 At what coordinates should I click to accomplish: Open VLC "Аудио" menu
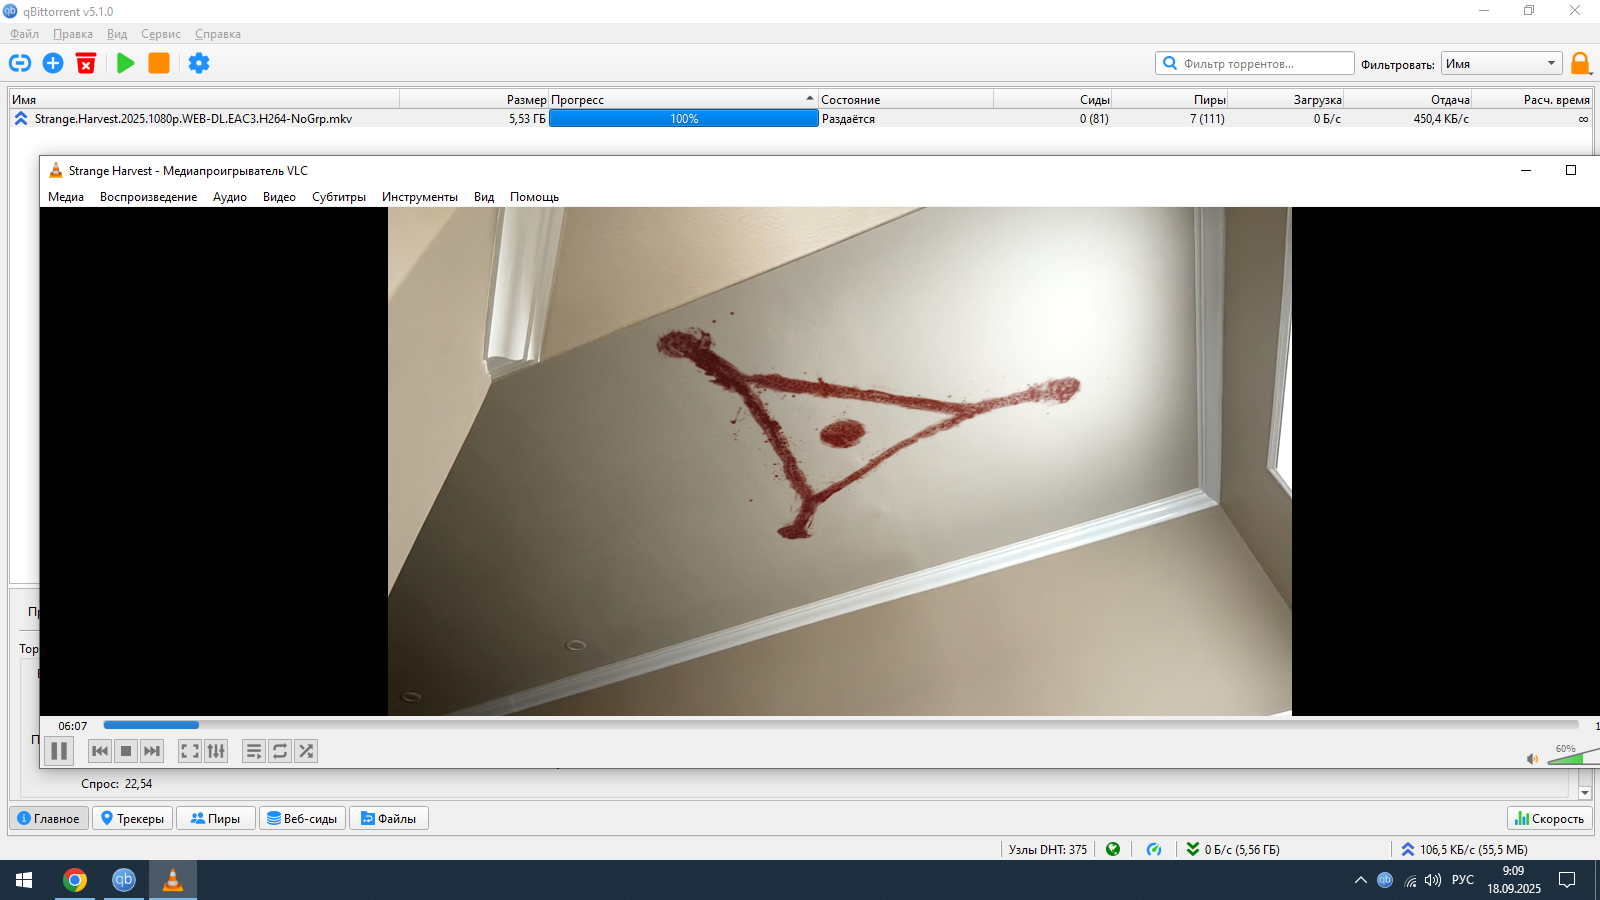(230, 197)
